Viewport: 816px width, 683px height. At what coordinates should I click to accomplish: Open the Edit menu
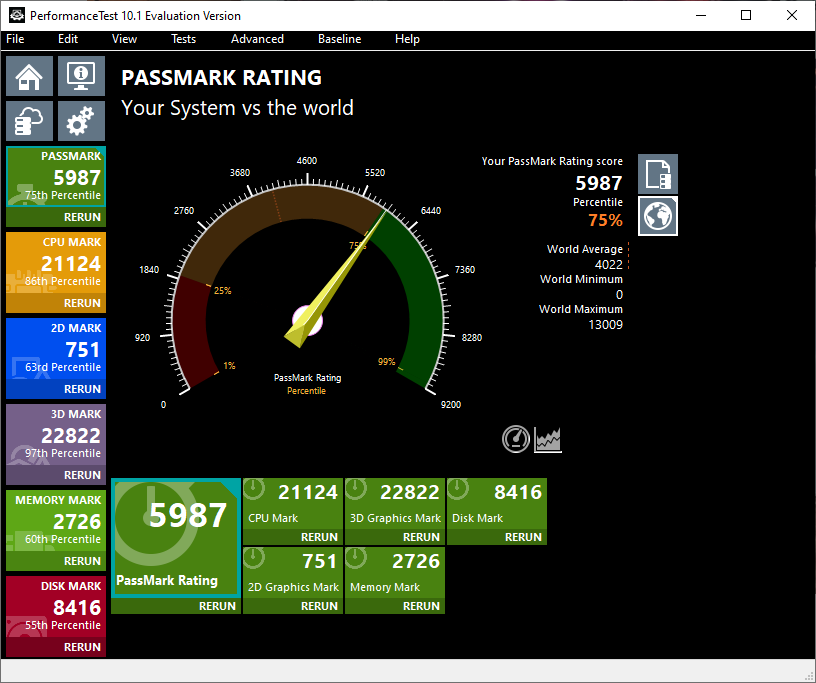[68, 39]
